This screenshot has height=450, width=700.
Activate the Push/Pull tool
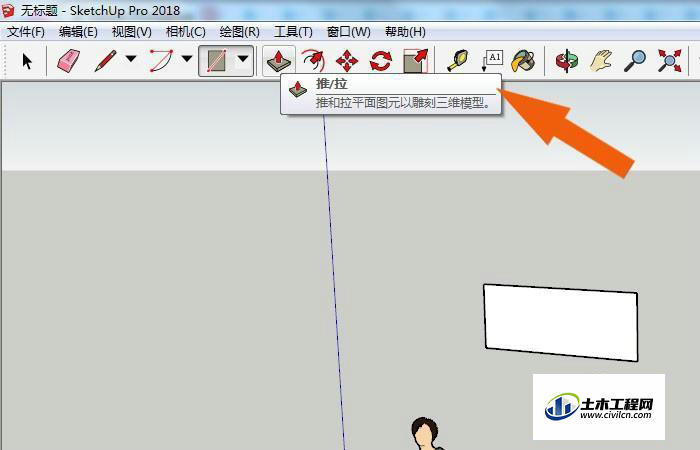point(279,61)
